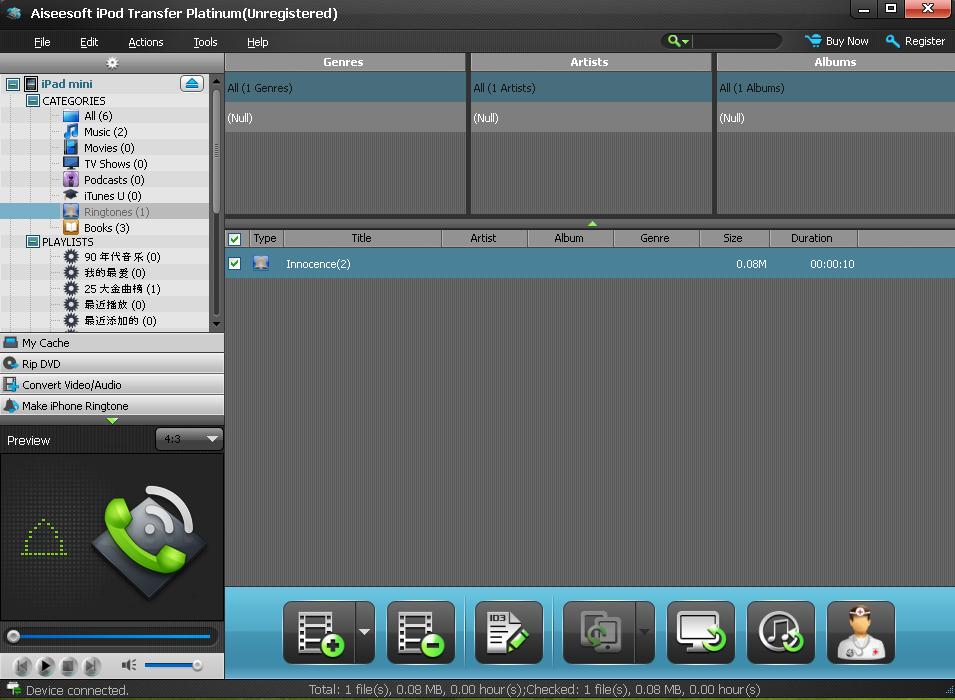
Task: Open the Tools menu
Action: [205, 42]
